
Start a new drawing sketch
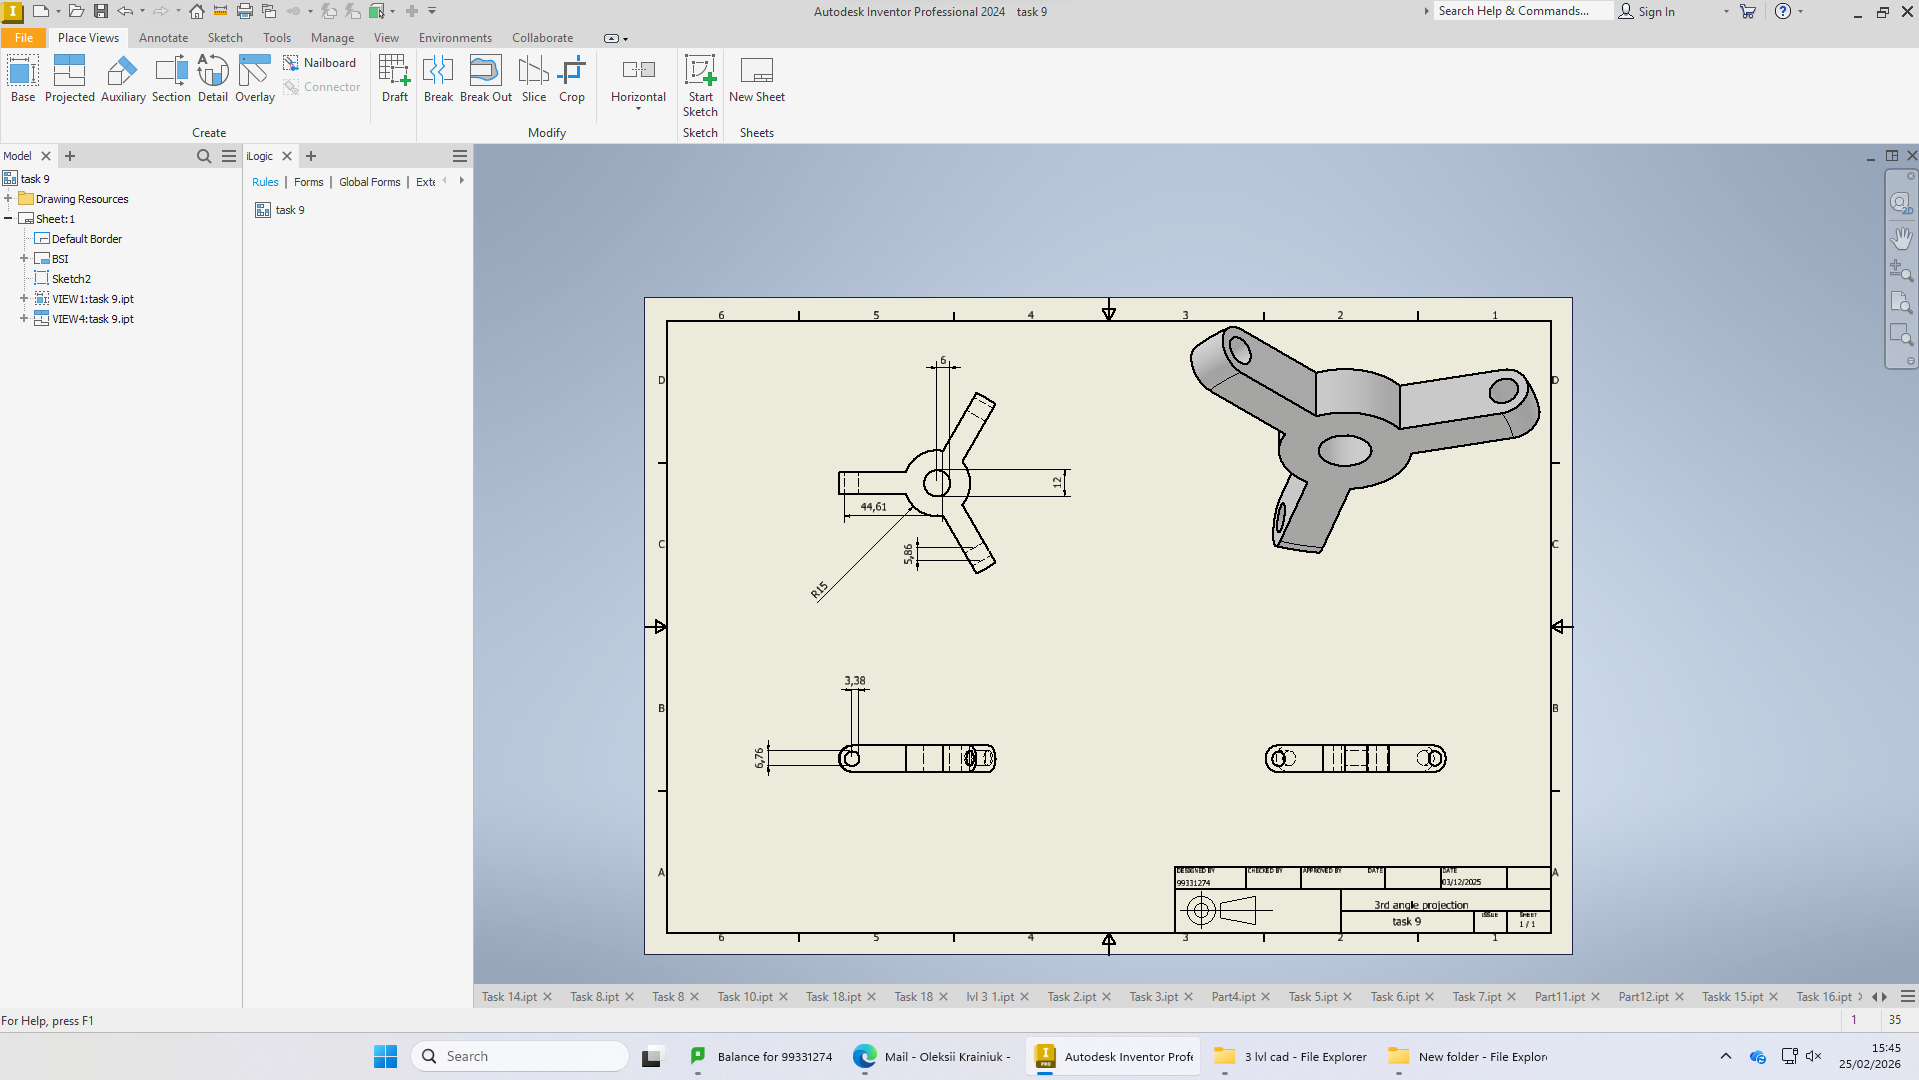pos(700,86)
